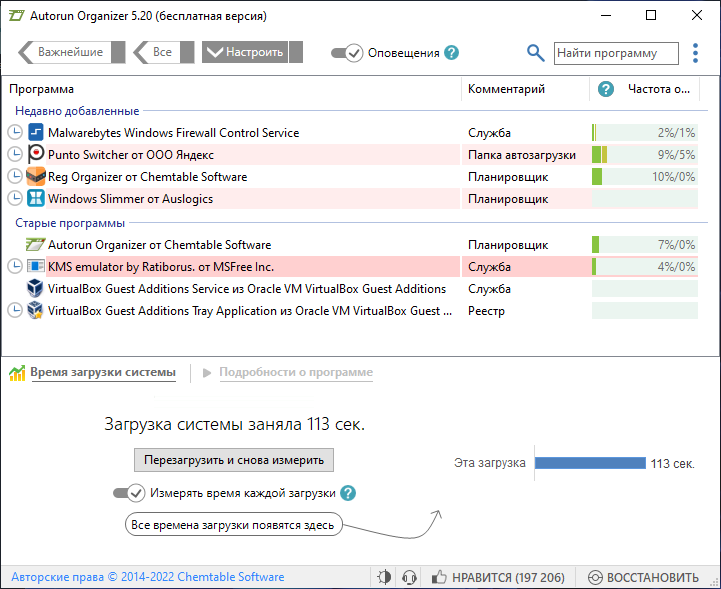Click the blue Эта загрузка 113 сек. bar
This screenshot has width=721, height=589.
pyautogui.click(x=590, y=463)
